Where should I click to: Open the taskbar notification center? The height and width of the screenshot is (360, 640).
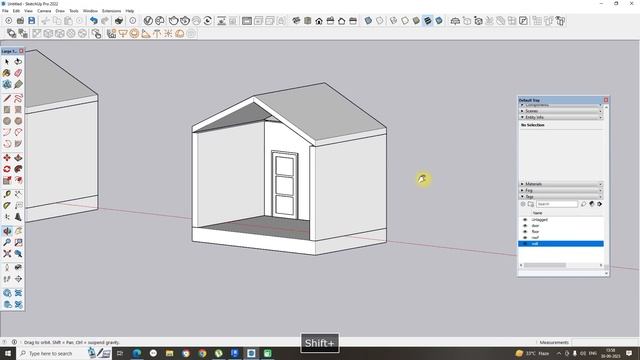[x=629, y=353]
